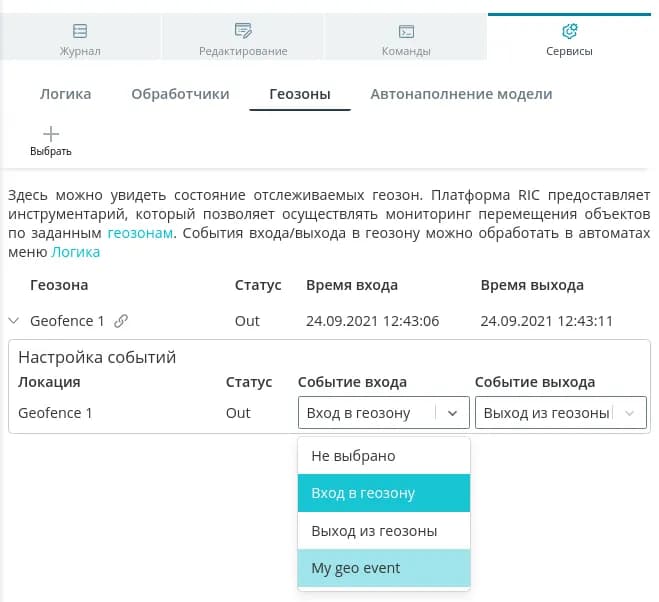Pick Выход из геозоны in dropdown list

click(383, 530)
